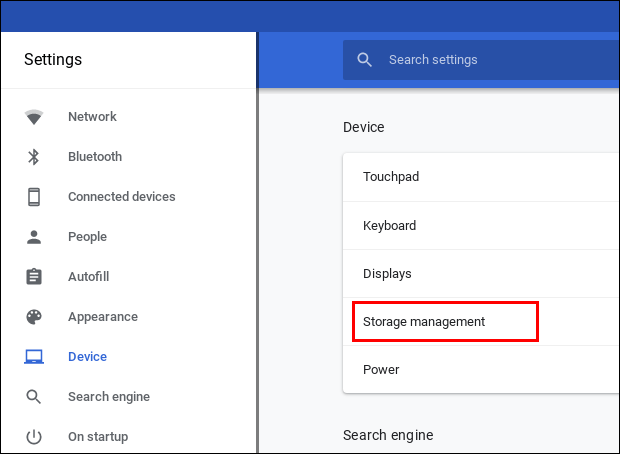Focus the Search settings field
The width and height of the screenshot is (620, 454).
click(x=490, y=60)
